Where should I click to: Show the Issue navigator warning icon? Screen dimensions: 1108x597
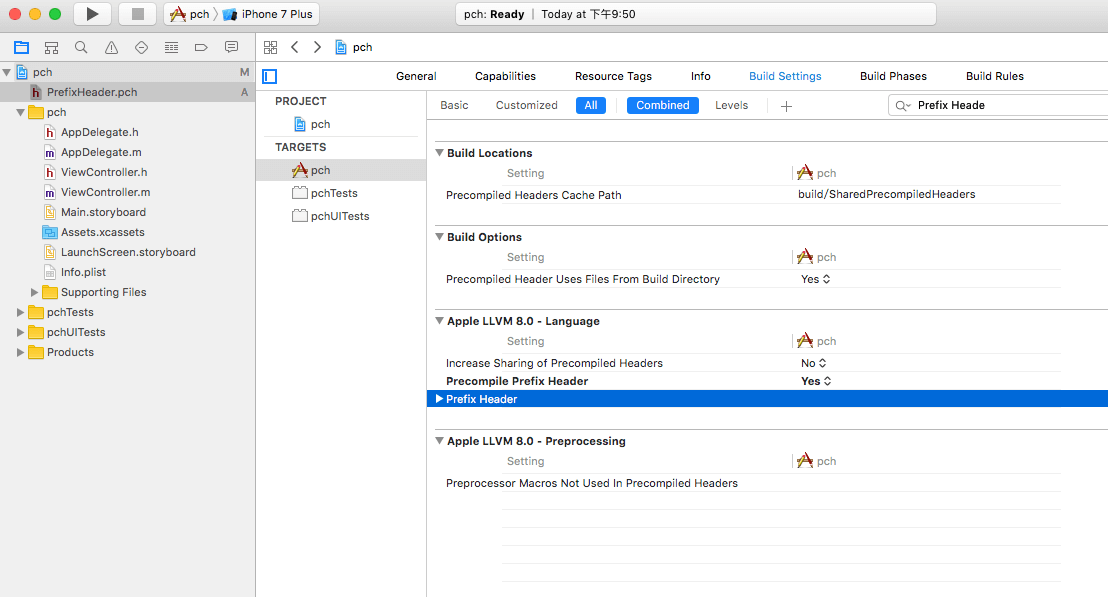coord(111,47)
